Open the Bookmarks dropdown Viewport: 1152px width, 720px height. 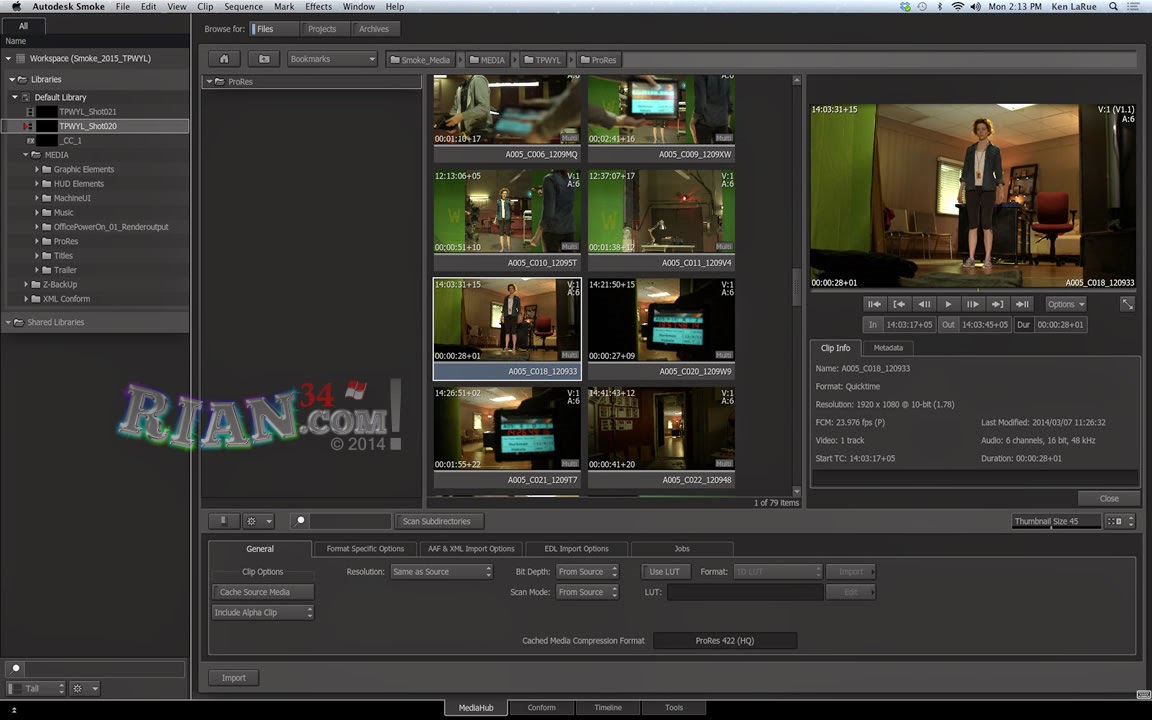coord(332,59)
